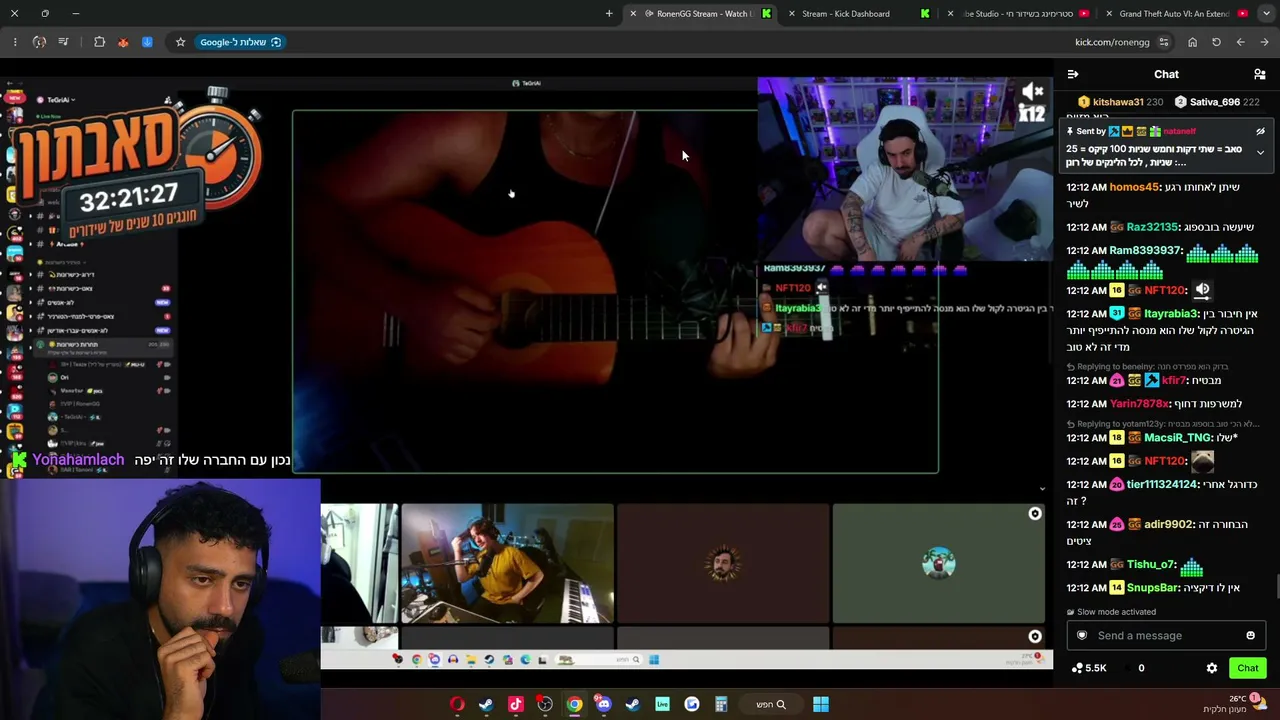Screen dimensions: 1280x720
Task: Open chat identity shield icon in message box
Action: tap(1081, 636)
